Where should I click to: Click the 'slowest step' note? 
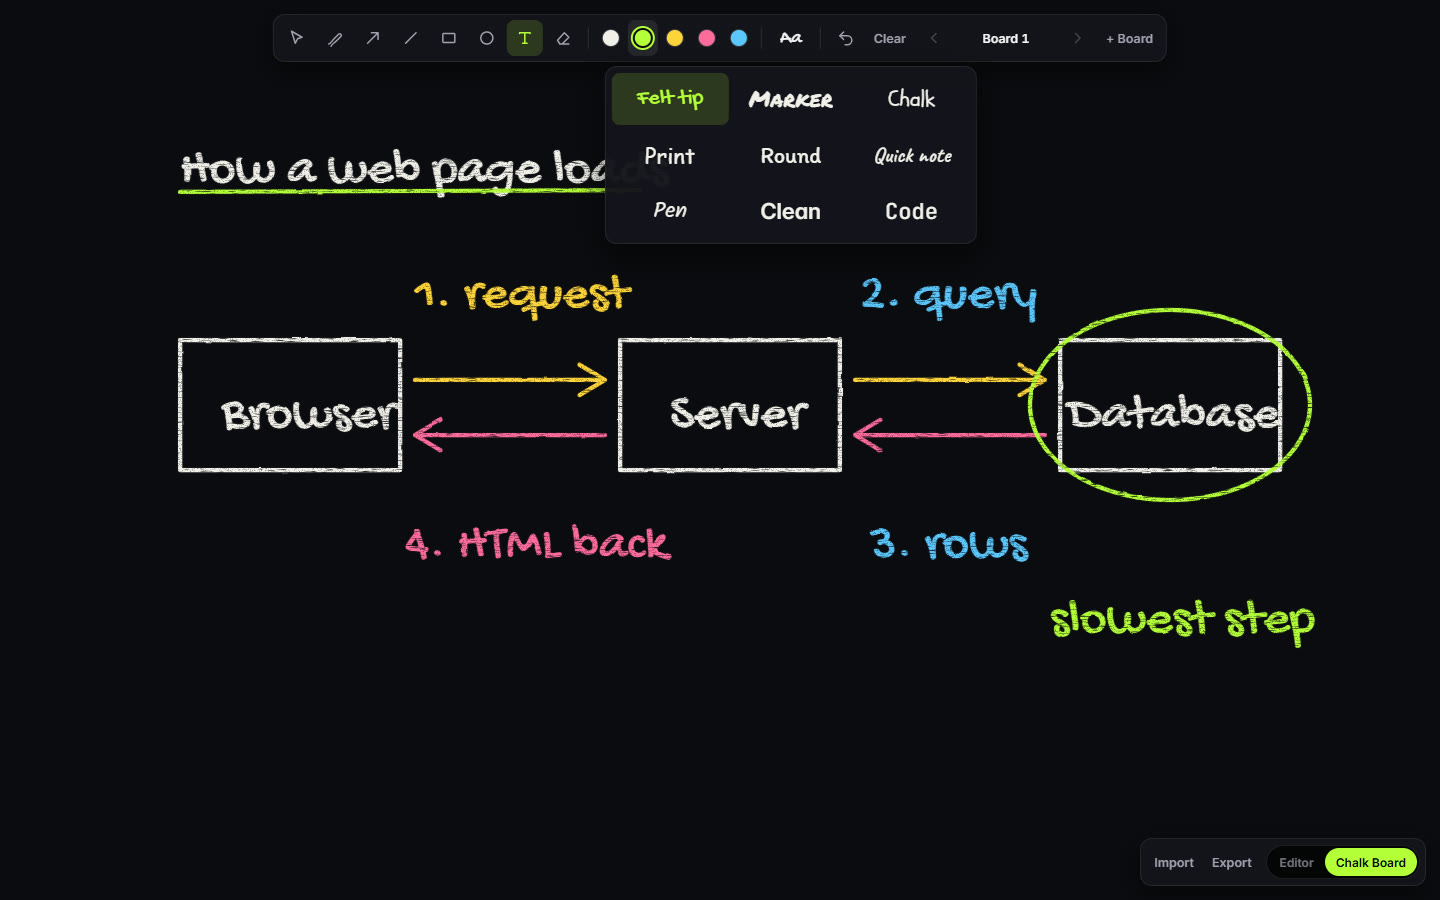[1182, 621]
